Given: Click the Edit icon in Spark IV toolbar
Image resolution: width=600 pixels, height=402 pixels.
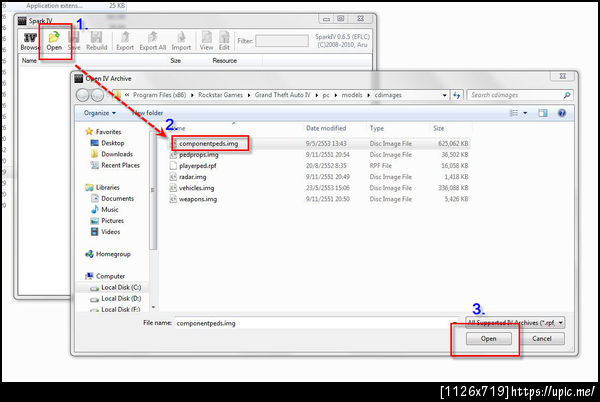Looking at the screenshot, I should (224, 42).
